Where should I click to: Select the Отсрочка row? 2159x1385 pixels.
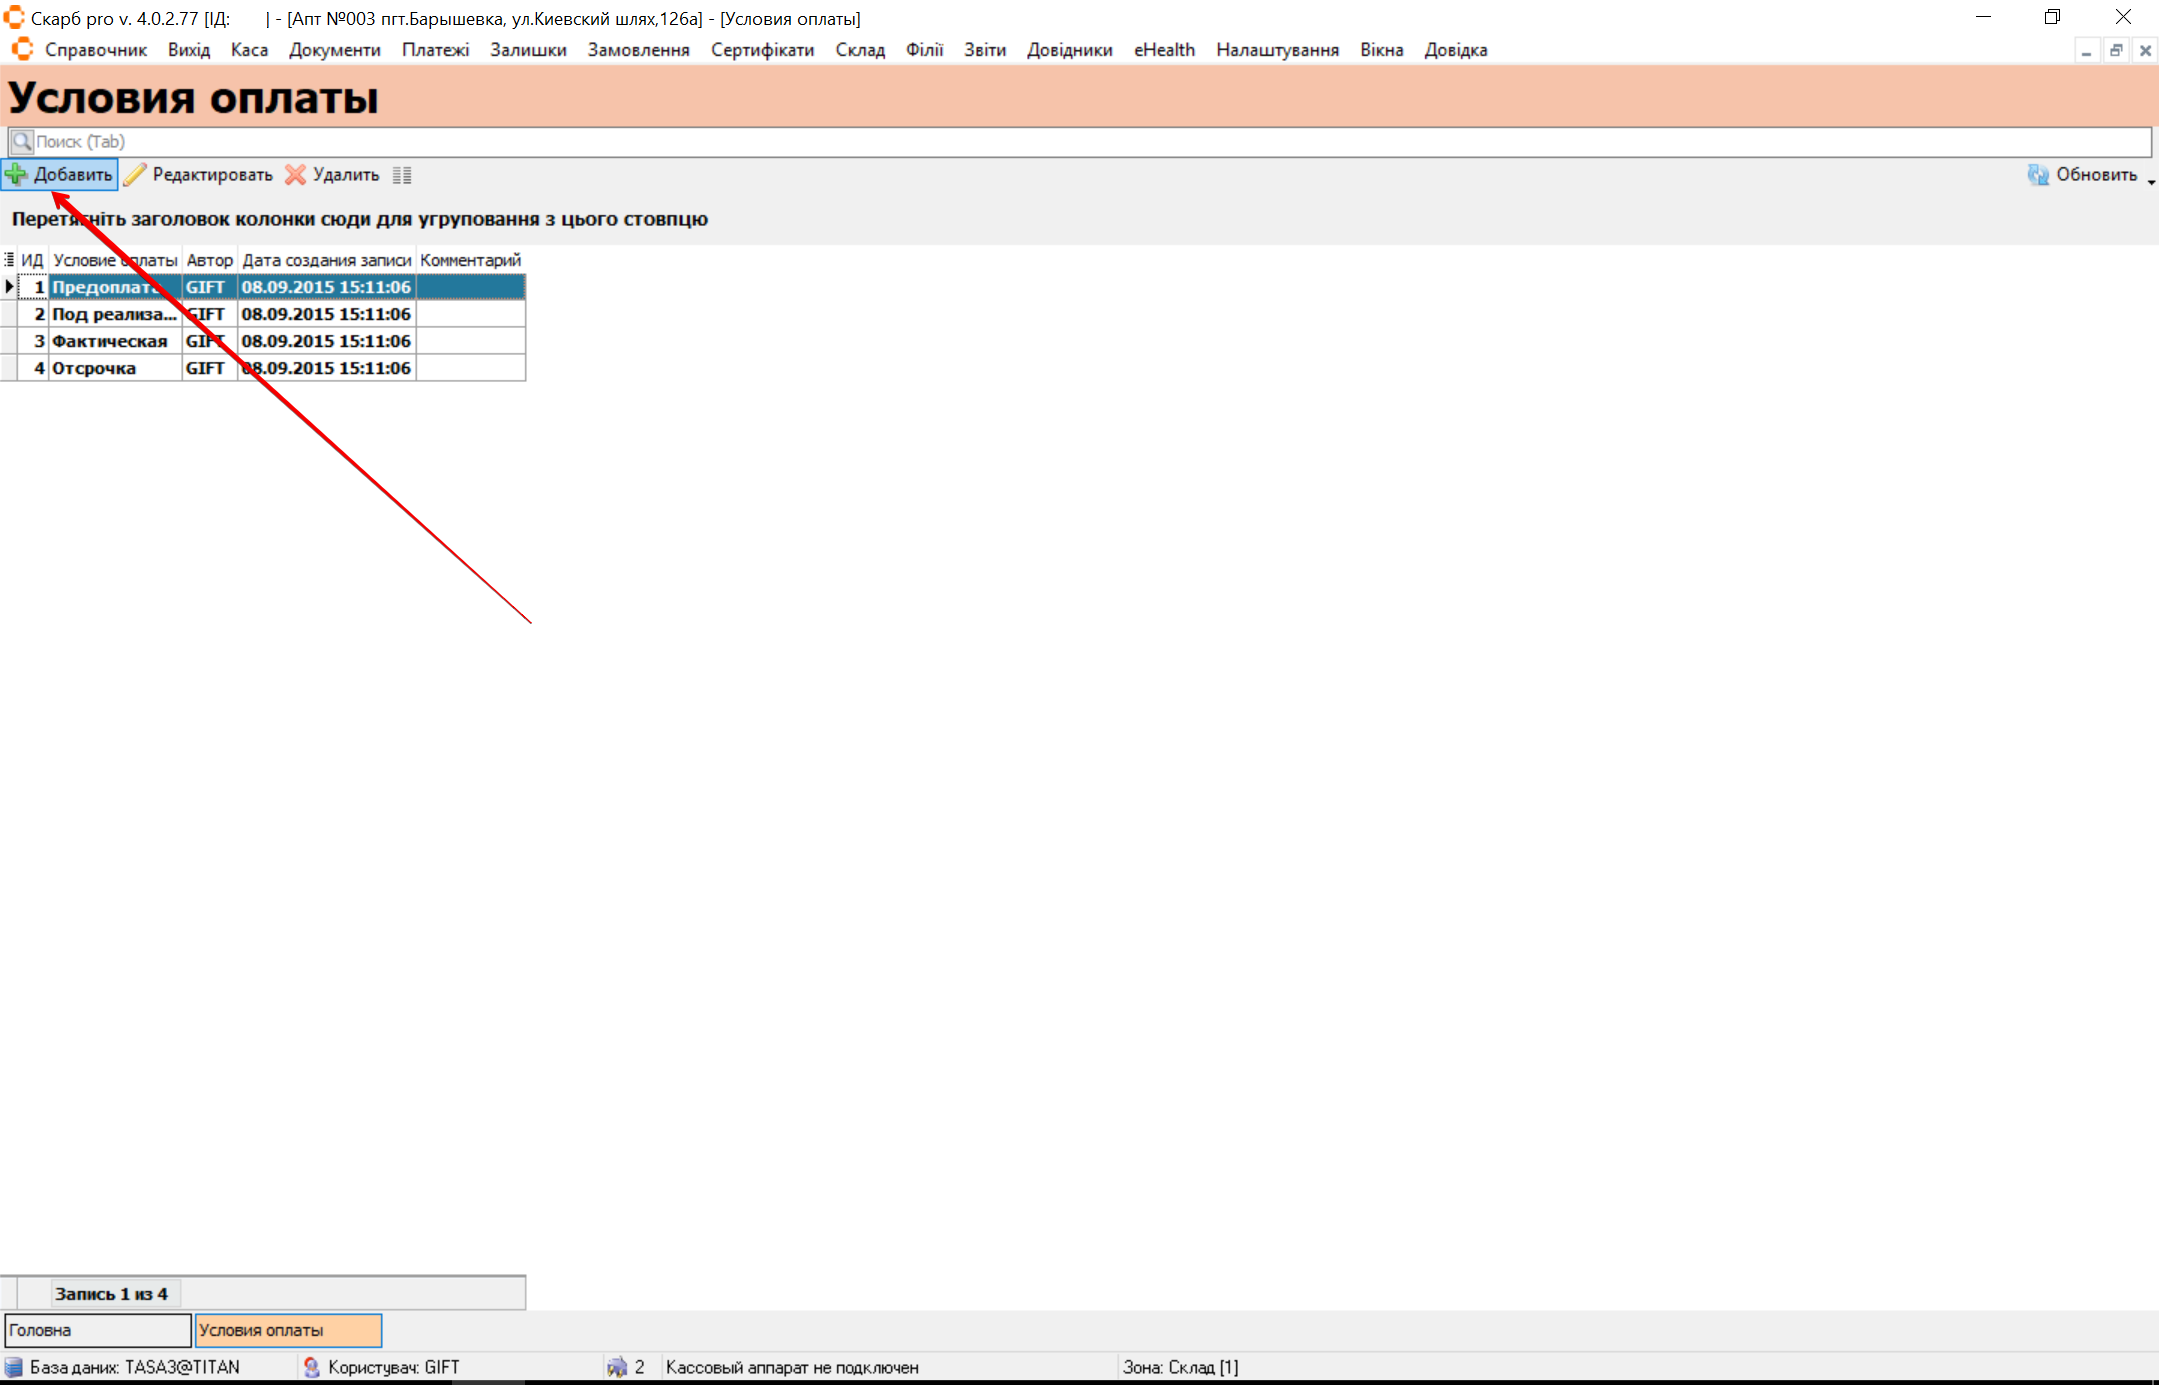click(x=94, y=368)
